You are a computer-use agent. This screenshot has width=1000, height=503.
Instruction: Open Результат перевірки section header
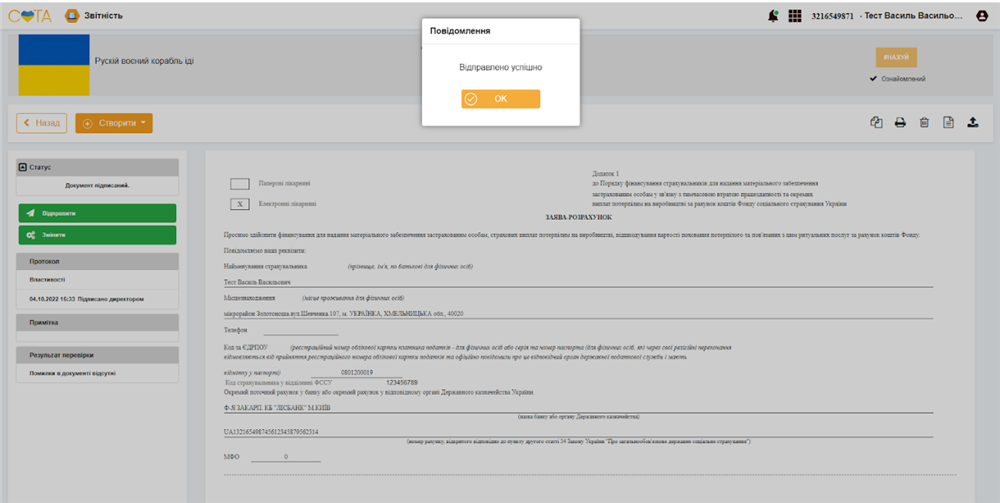(x=97, y=355)
